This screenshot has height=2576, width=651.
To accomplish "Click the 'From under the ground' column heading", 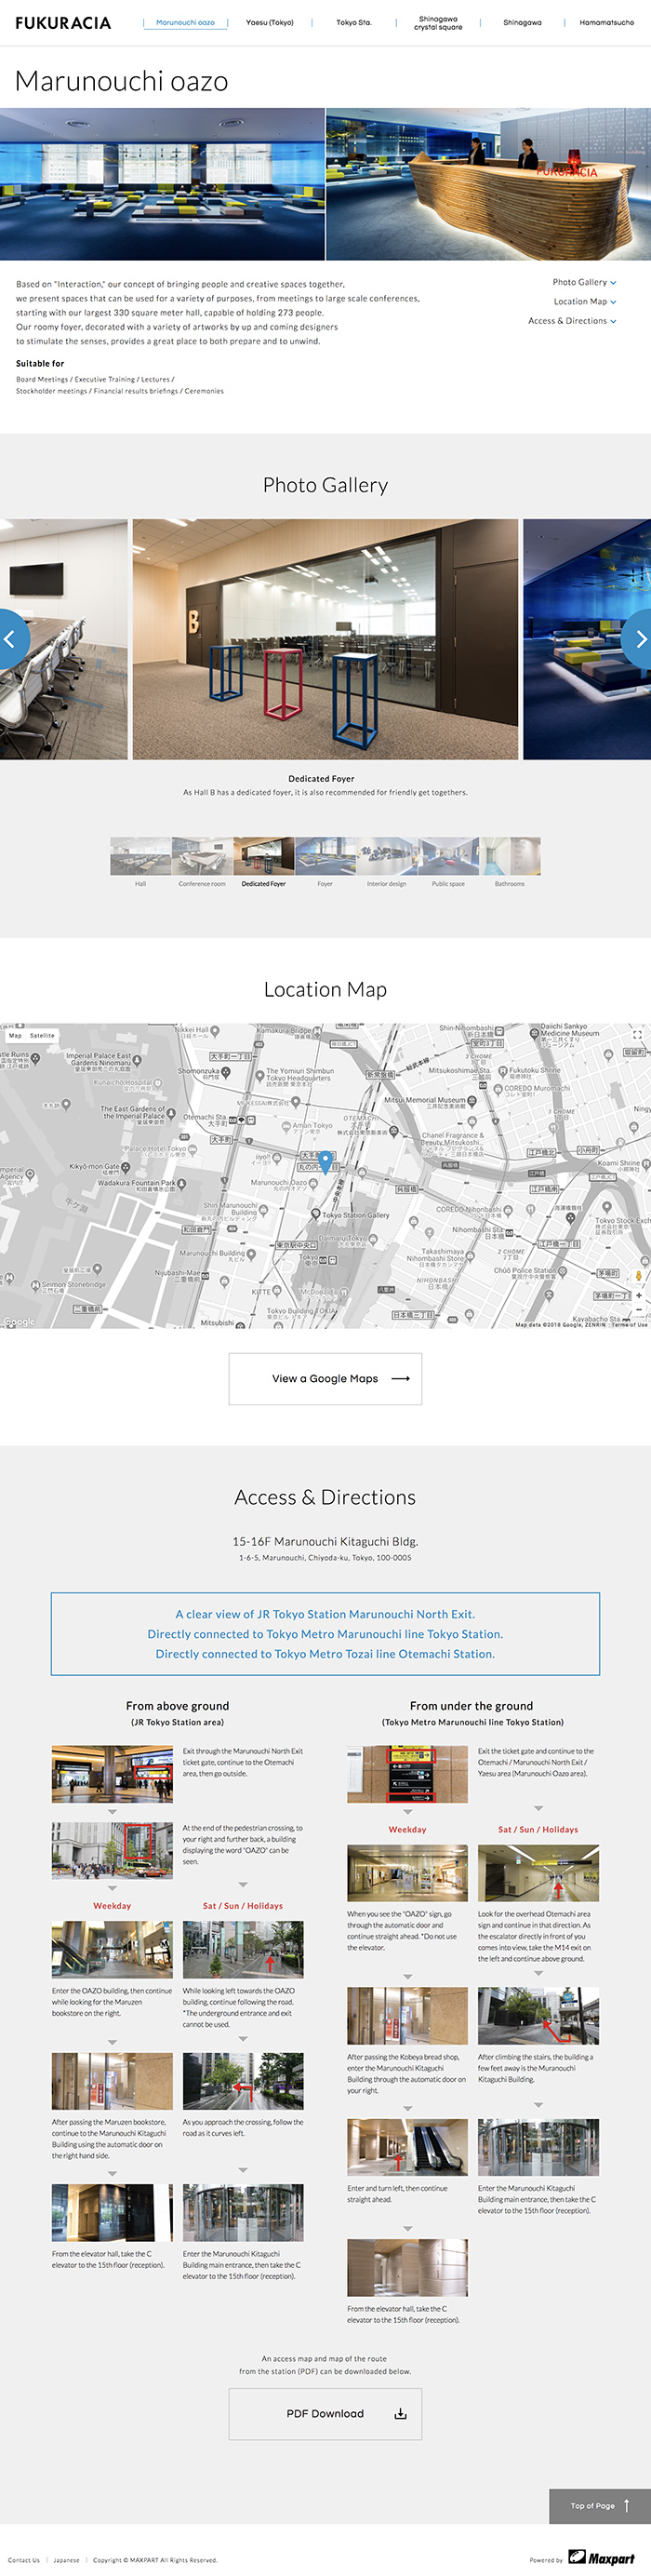I will (471, 1706).
